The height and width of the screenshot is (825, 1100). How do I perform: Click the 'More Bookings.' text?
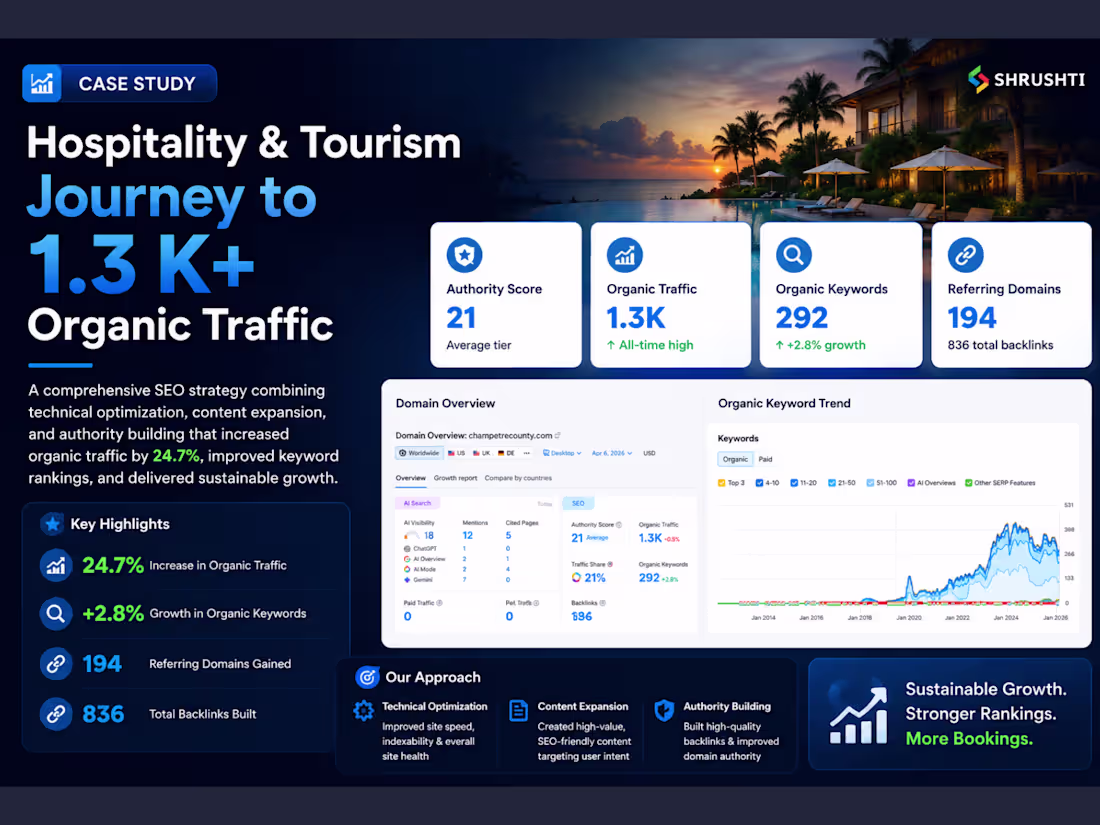[970, 739]
